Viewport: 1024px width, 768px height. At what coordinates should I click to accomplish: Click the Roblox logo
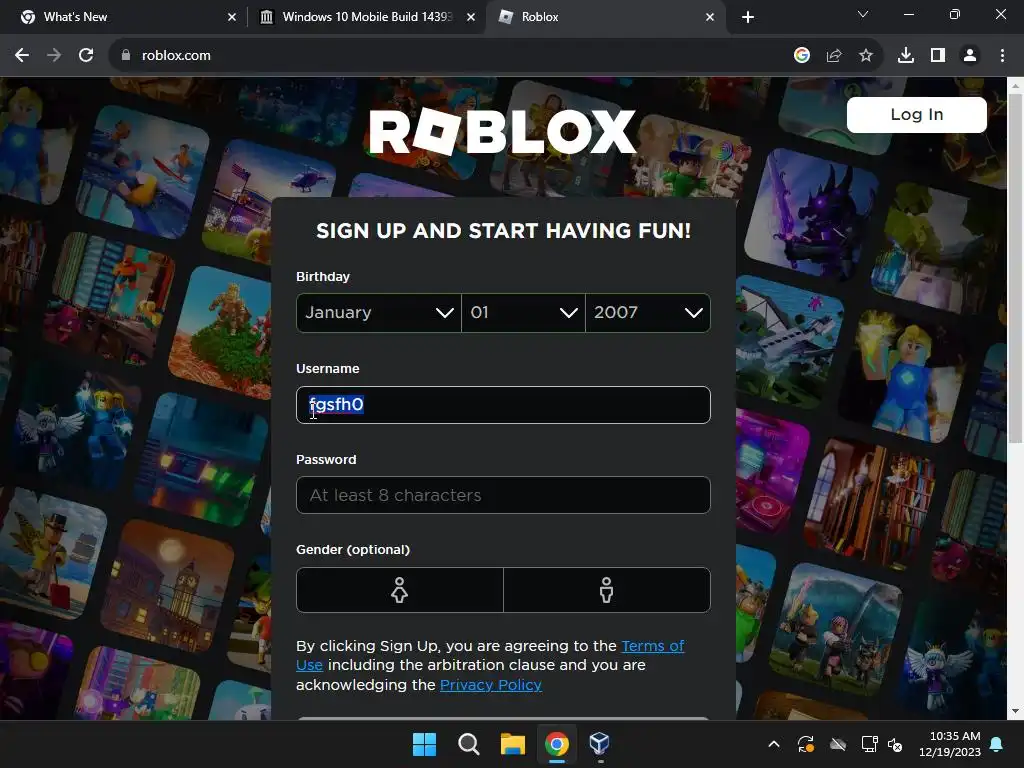502,132
